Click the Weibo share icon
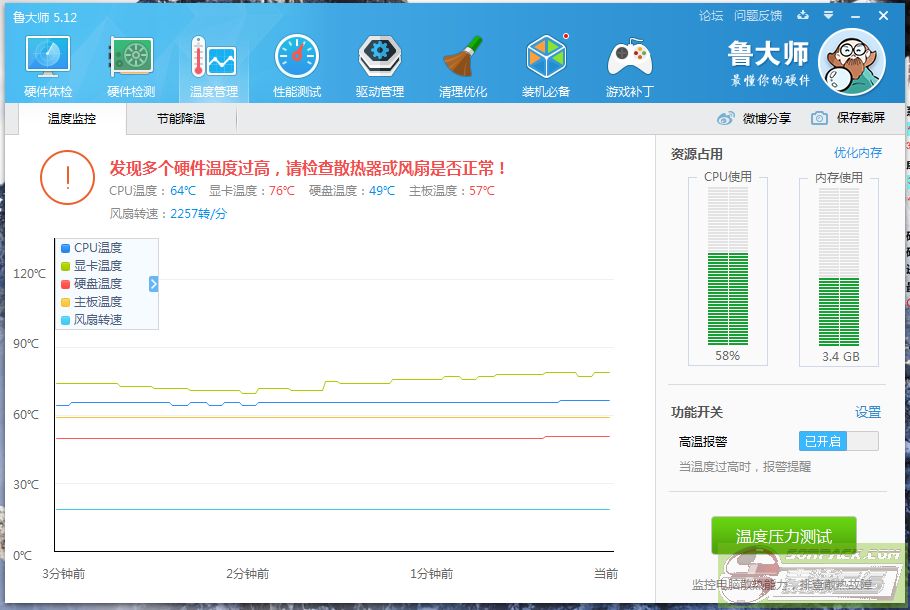Viewport: 910px width, 610px height. point(725,118)
